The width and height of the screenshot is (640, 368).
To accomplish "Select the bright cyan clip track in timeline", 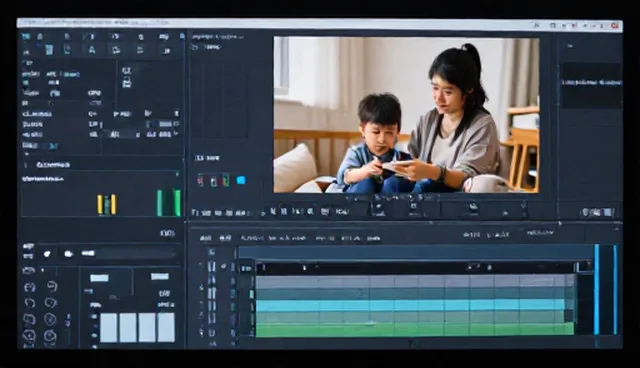I will point(410,306).
